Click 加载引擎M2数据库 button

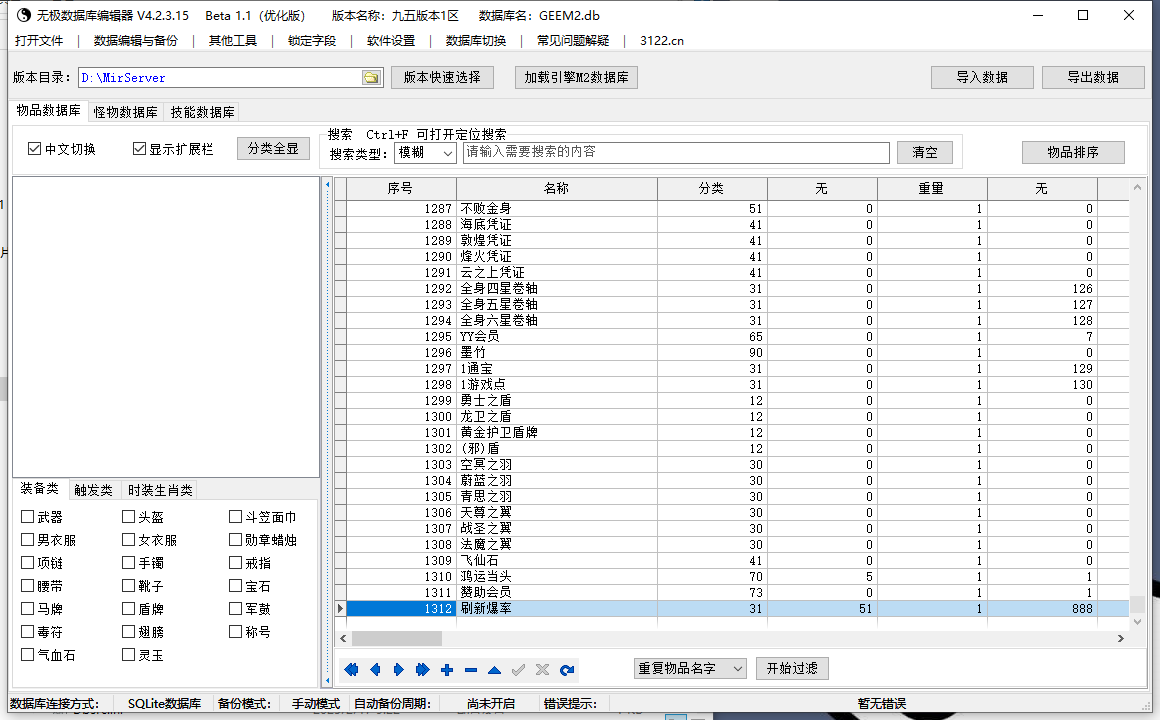pos(576,77)
